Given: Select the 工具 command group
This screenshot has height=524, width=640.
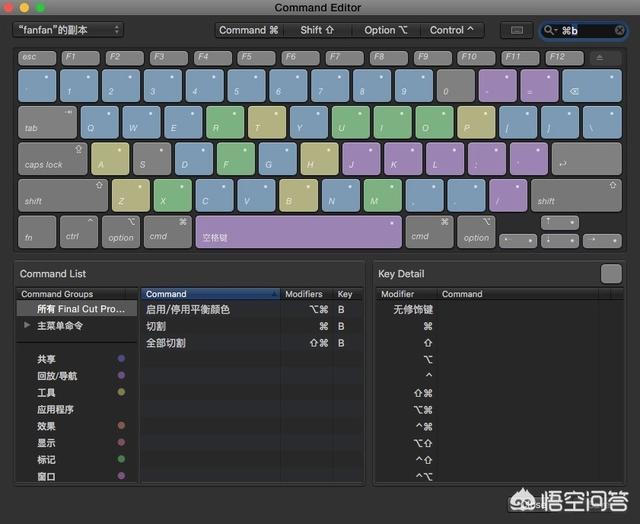Looking at the screenshot, I should 77,393.
